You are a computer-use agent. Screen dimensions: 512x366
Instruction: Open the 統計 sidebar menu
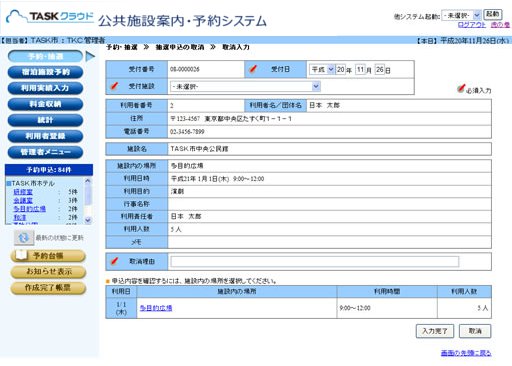pyautogui.click(x=45, y=120)
